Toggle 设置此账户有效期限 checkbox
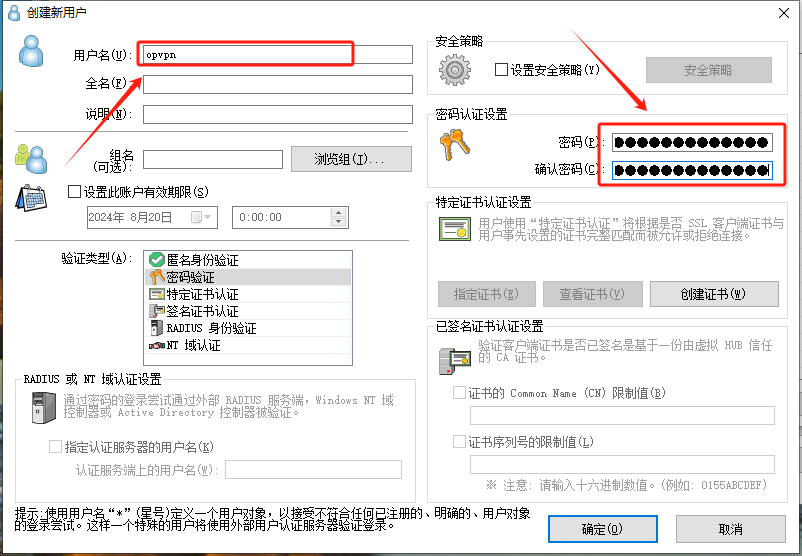The height and width of the screenshot is (556, 802). [x=74, y=192]
